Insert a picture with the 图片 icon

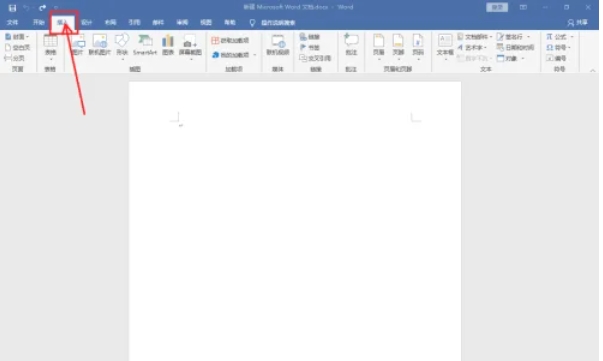pyautogui.click(x=78, y=45)
